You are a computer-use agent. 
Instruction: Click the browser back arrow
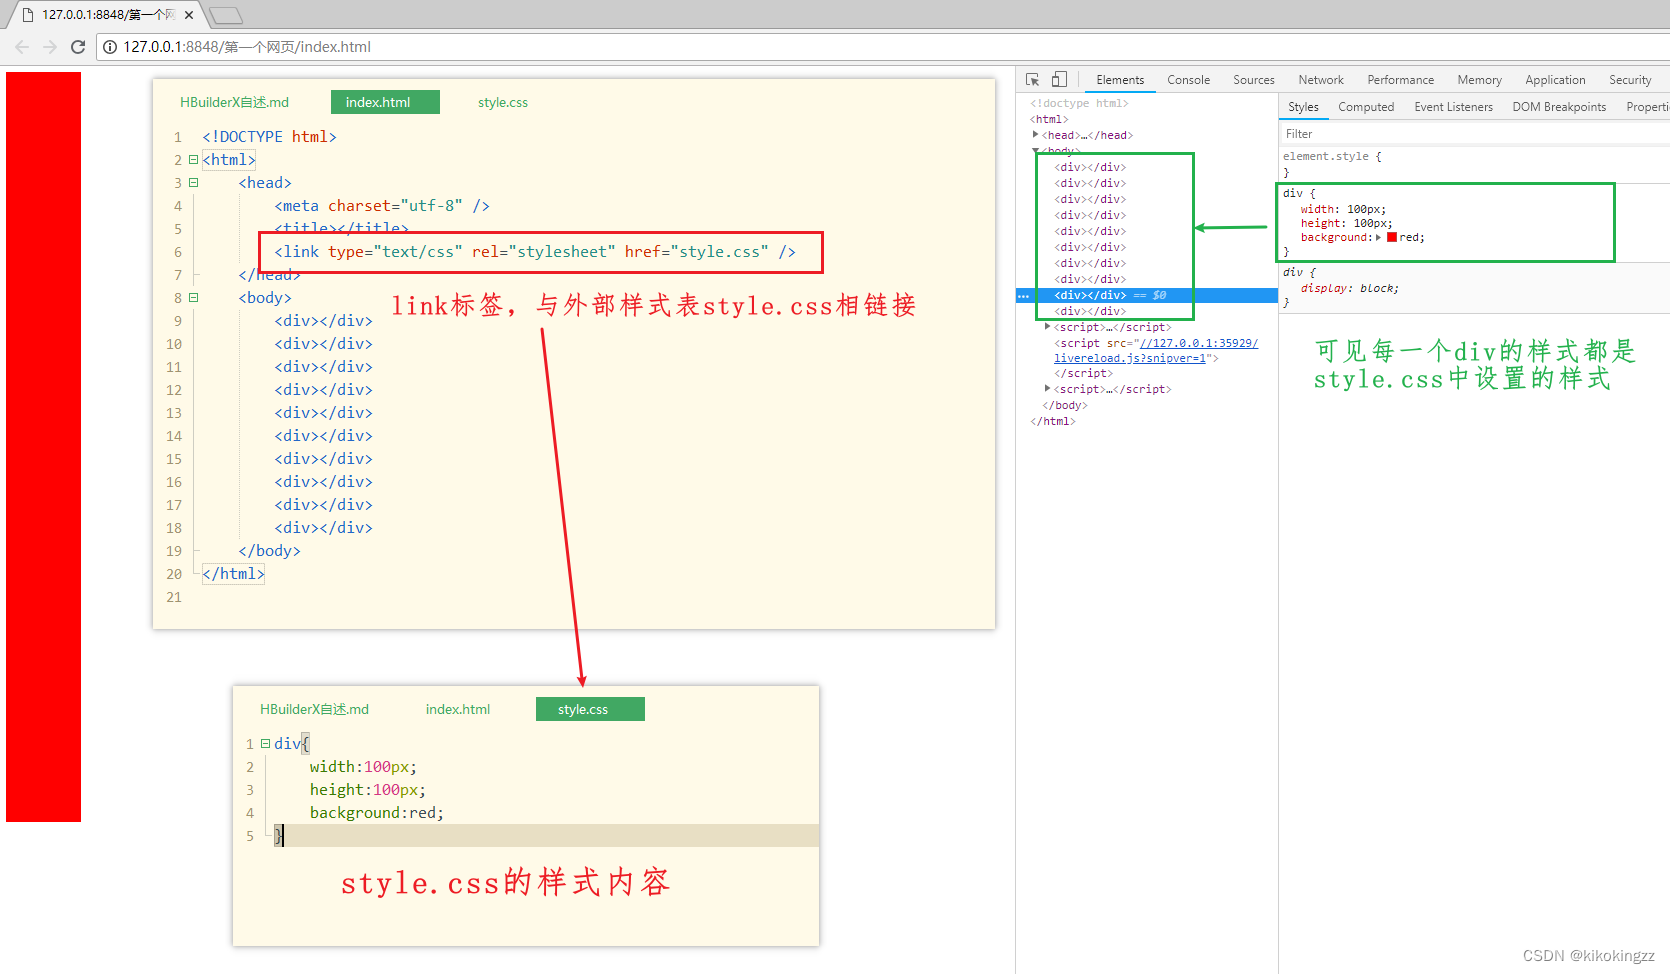coord(22,47)
